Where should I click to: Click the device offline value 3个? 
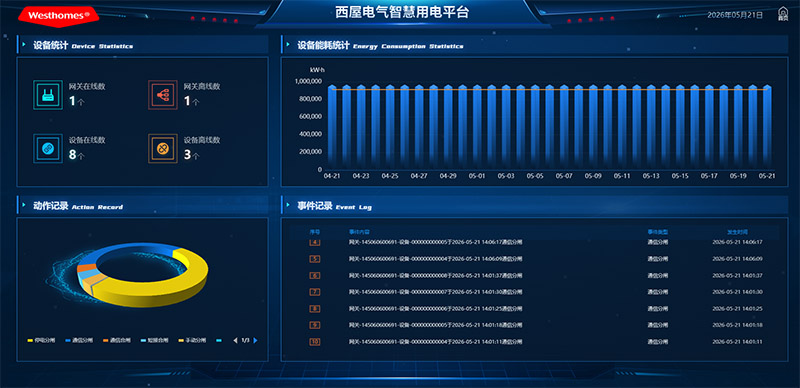192,155
